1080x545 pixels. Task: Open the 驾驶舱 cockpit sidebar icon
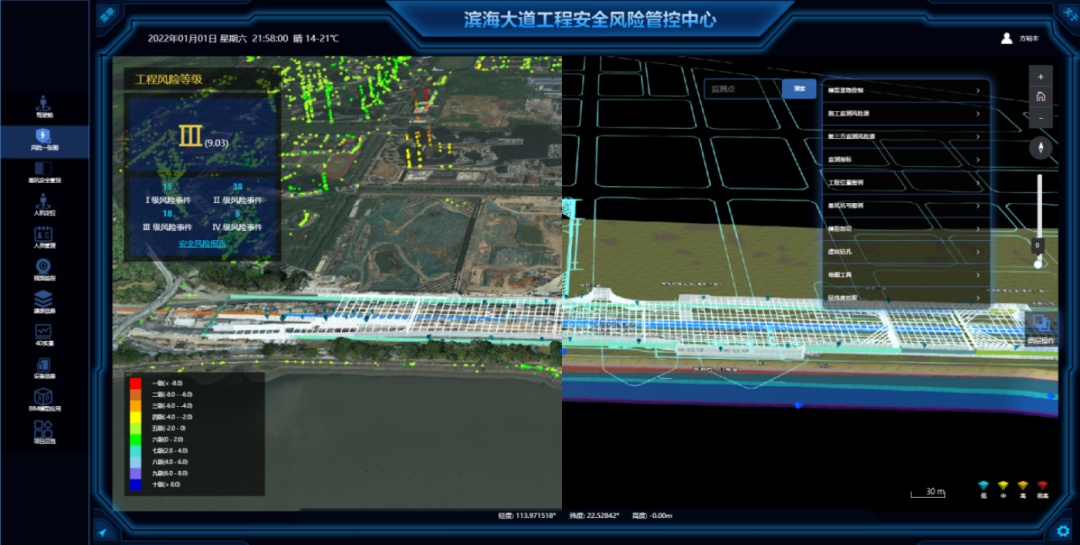click(44, 104)
